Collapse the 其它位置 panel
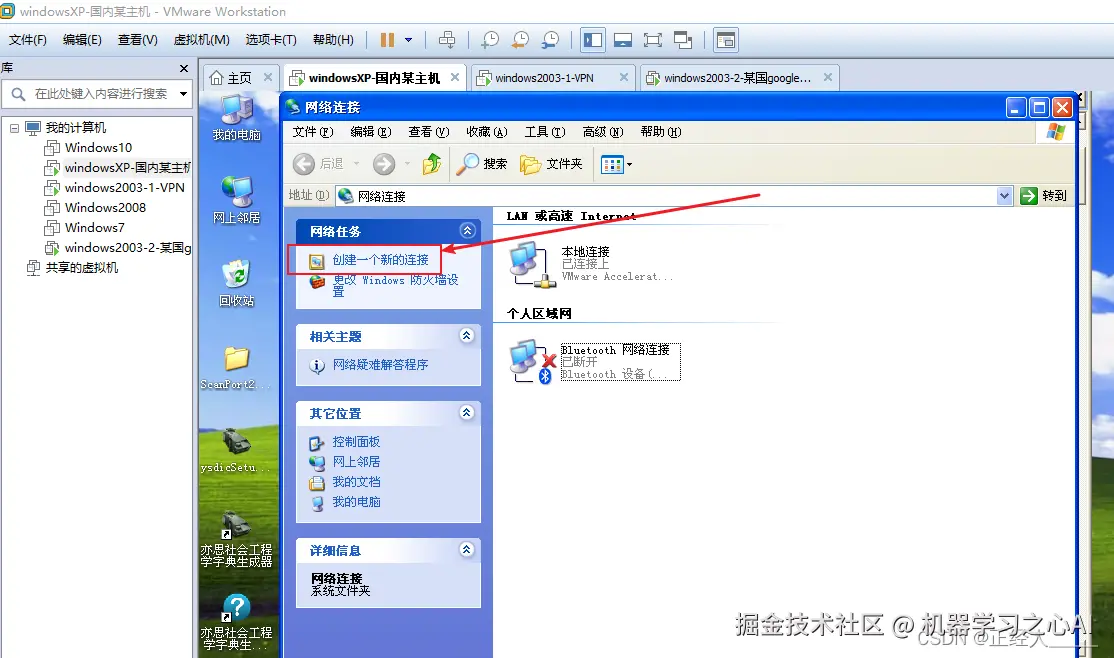Image resolution: width=1114 pixels, height=658 pixels. 467,412
